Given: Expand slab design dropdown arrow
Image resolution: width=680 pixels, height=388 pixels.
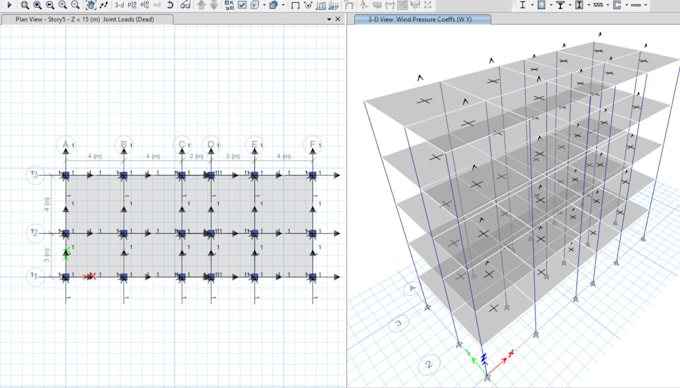Looking at the screenshot, I should [x=645, y=5].
